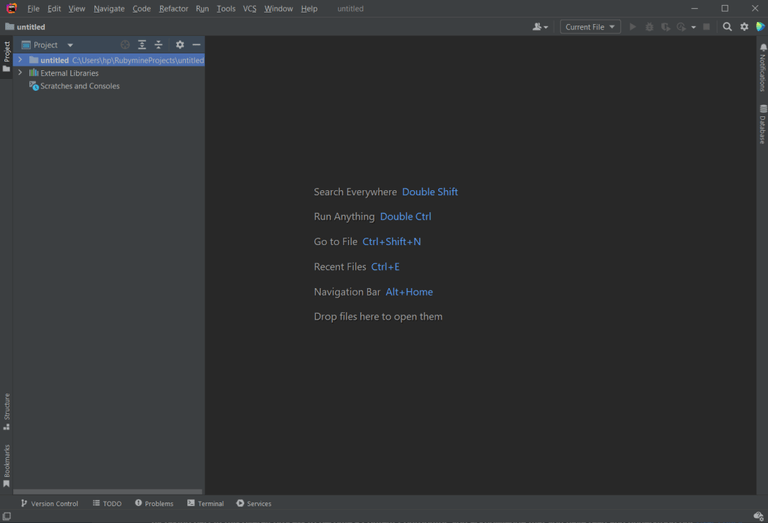Open the Version Control tool window
This screenshot has width=768, height=523.
[x=49, y=503]
